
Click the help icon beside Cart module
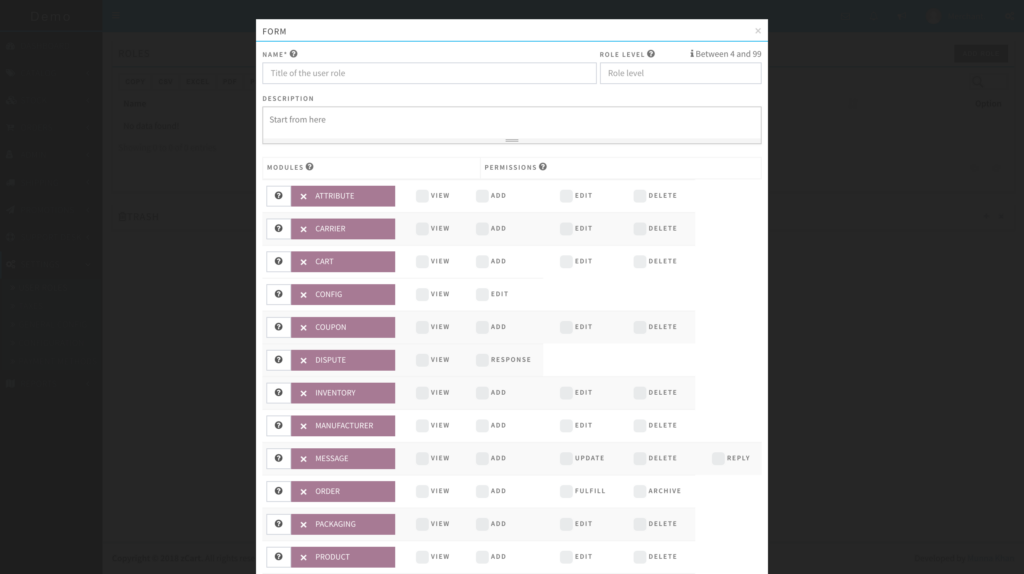click(278, 262)
